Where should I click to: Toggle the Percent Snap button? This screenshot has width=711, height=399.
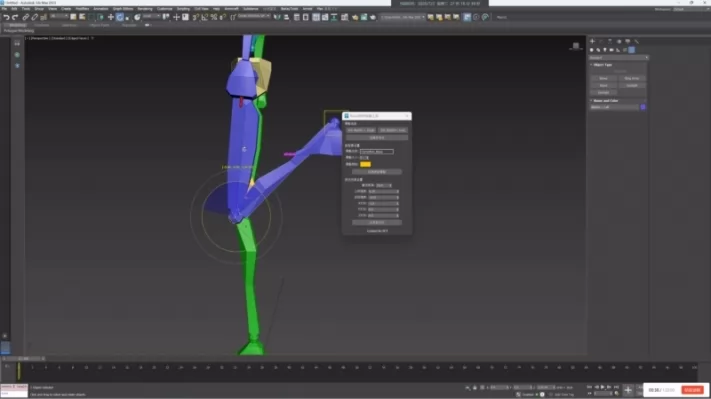[214, 17]
